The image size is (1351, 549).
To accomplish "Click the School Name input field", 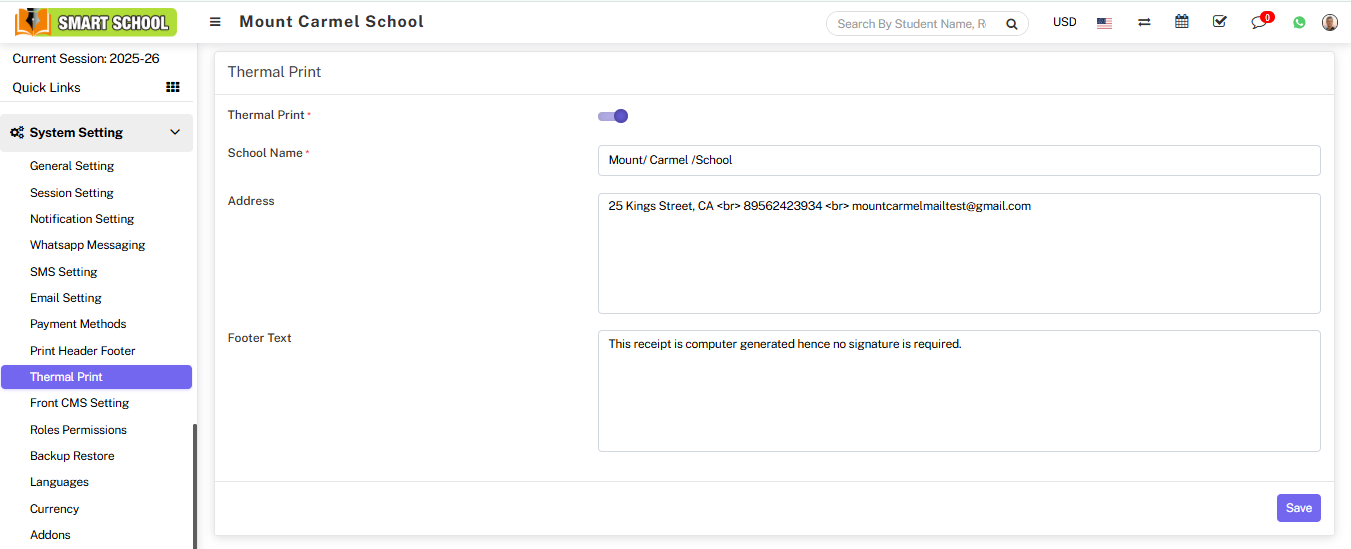I will (958, 160).
